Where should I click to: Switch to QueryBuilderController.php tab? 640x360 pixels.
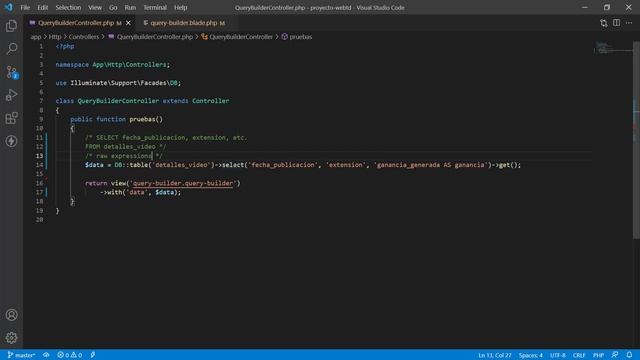[76, 23]
